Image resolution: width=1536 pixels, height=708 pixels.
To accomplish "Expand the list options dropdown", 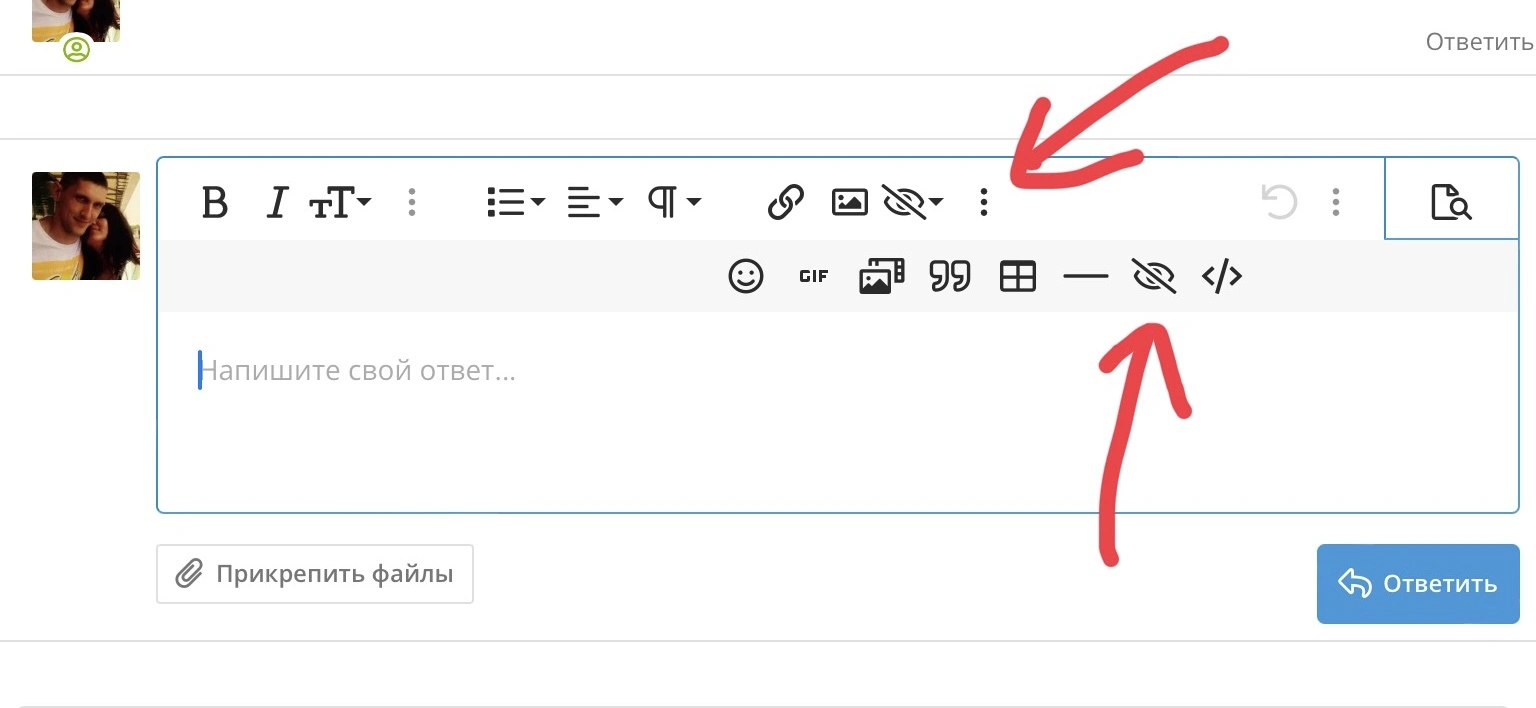I will [x=516, y=203].
